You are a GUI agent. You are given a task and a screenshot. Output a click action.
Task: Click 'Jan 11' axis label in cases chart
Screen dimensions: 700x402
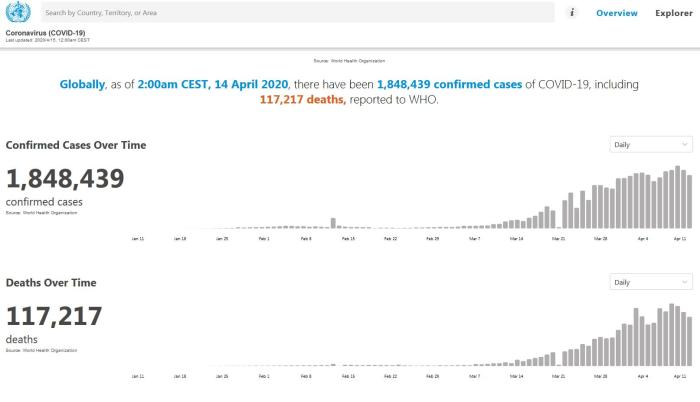[x=138, y=239]
